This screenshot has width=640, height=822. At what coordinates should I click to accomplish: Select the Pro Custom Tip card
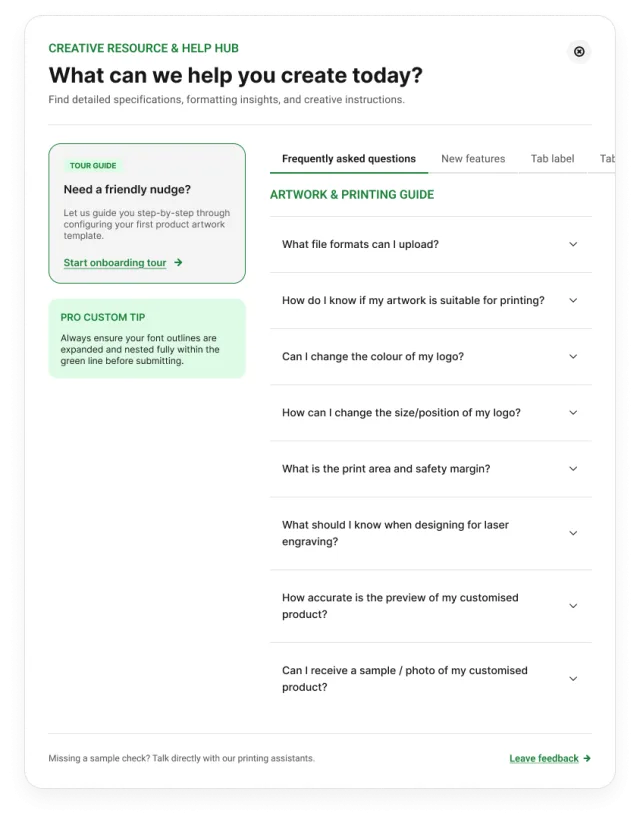[147, 339]
